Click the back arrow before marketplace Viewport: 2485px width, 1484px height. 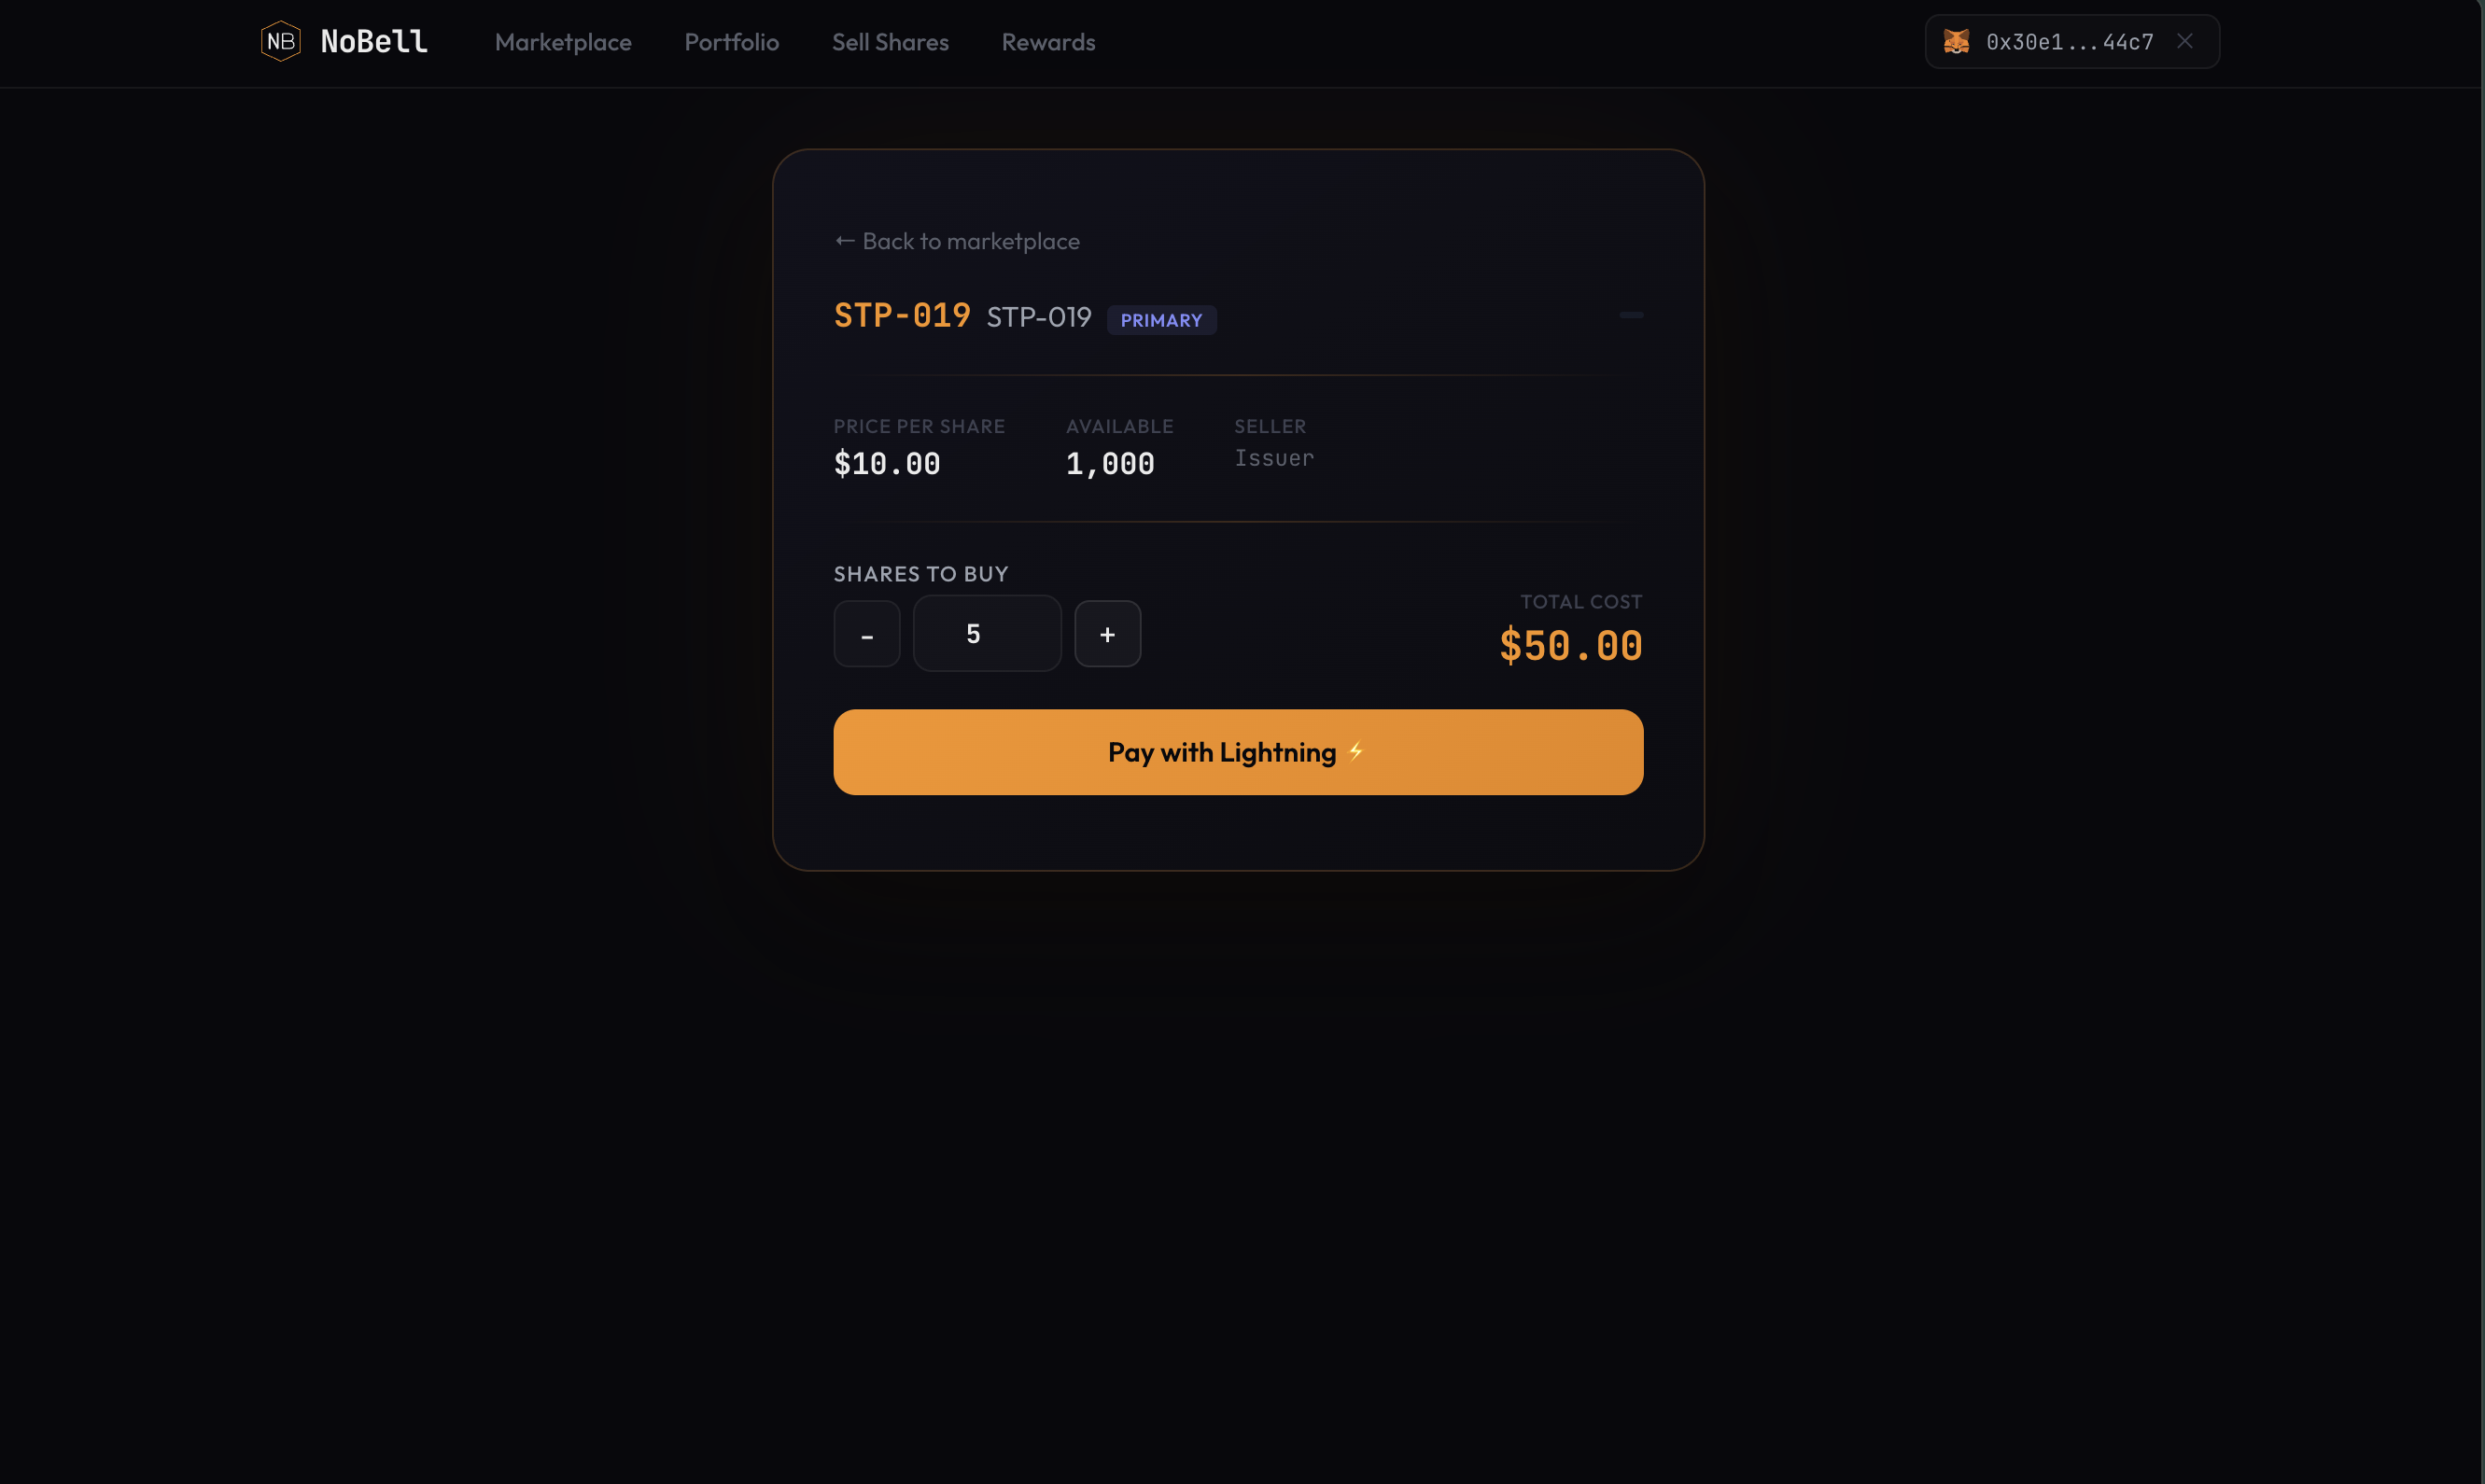[845, 241]
